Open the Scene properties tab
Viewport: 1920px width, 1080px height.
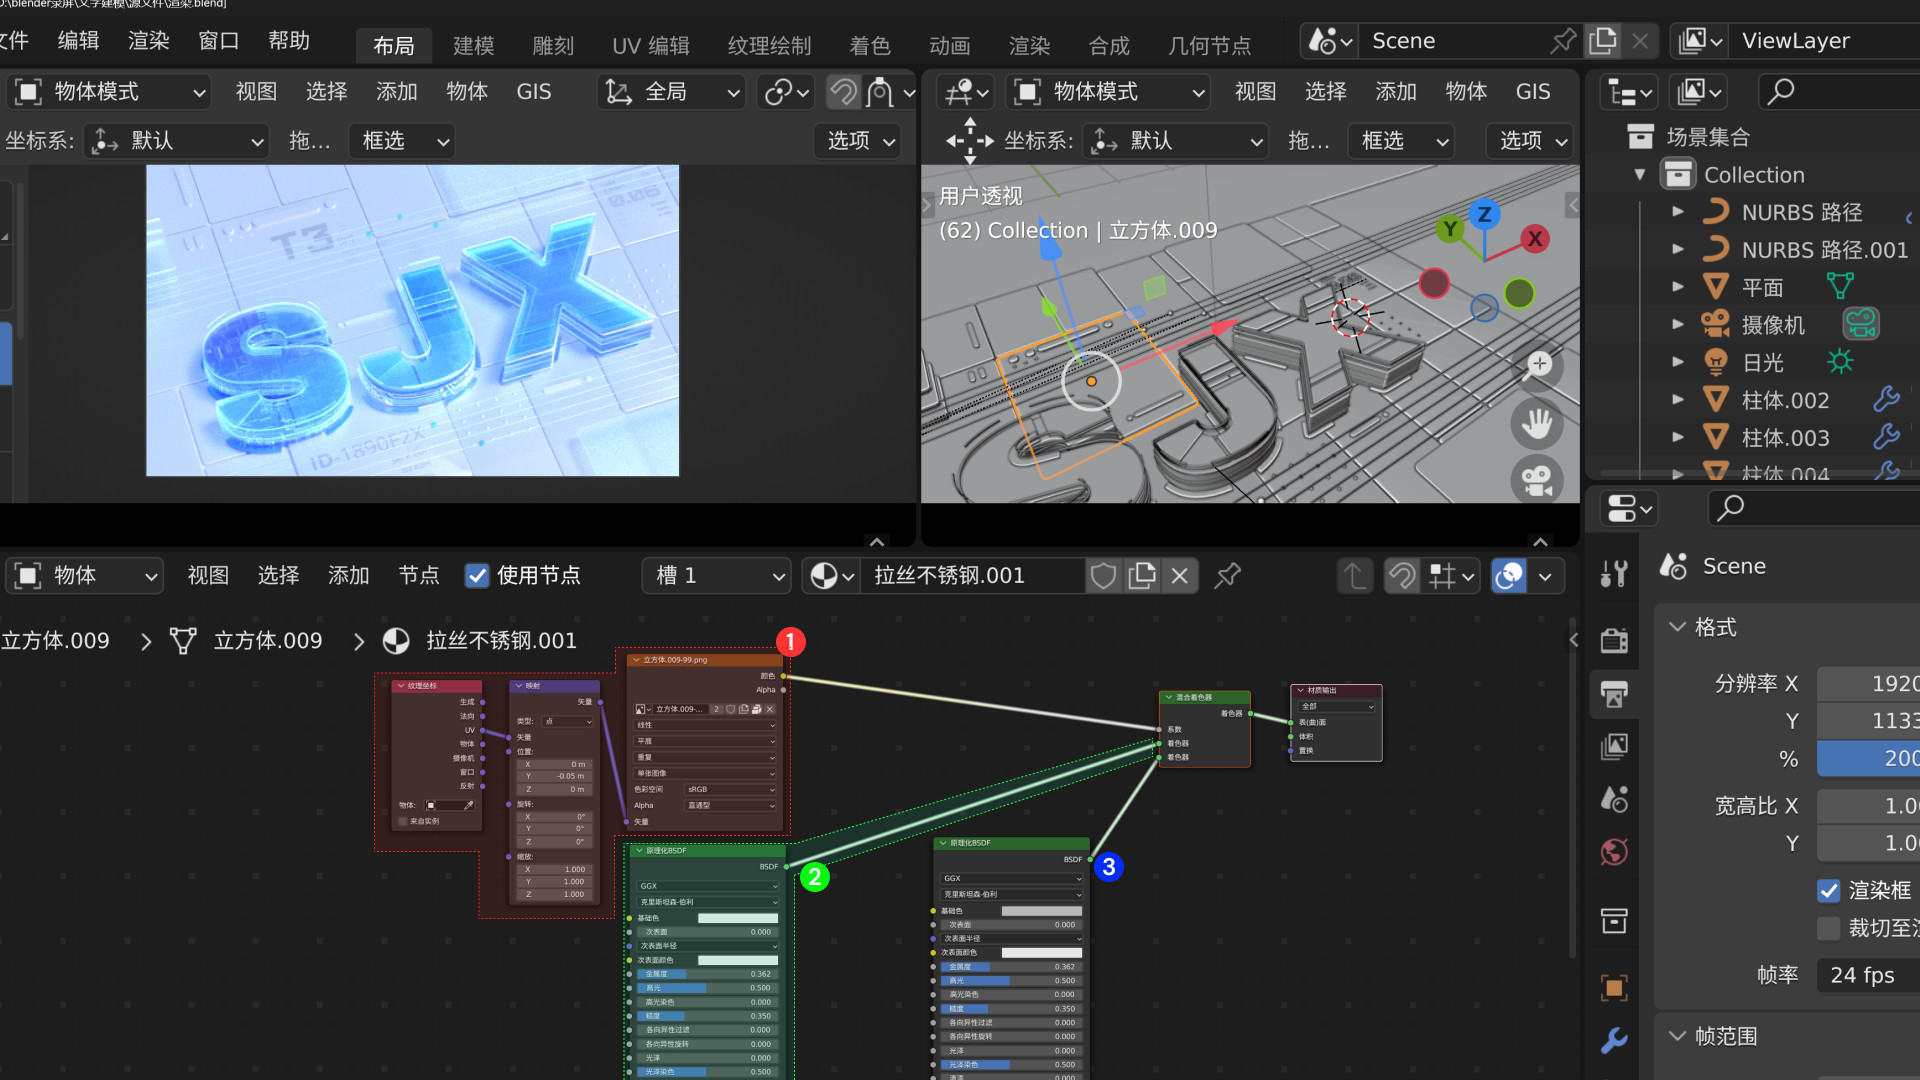tap(1614, 799)
